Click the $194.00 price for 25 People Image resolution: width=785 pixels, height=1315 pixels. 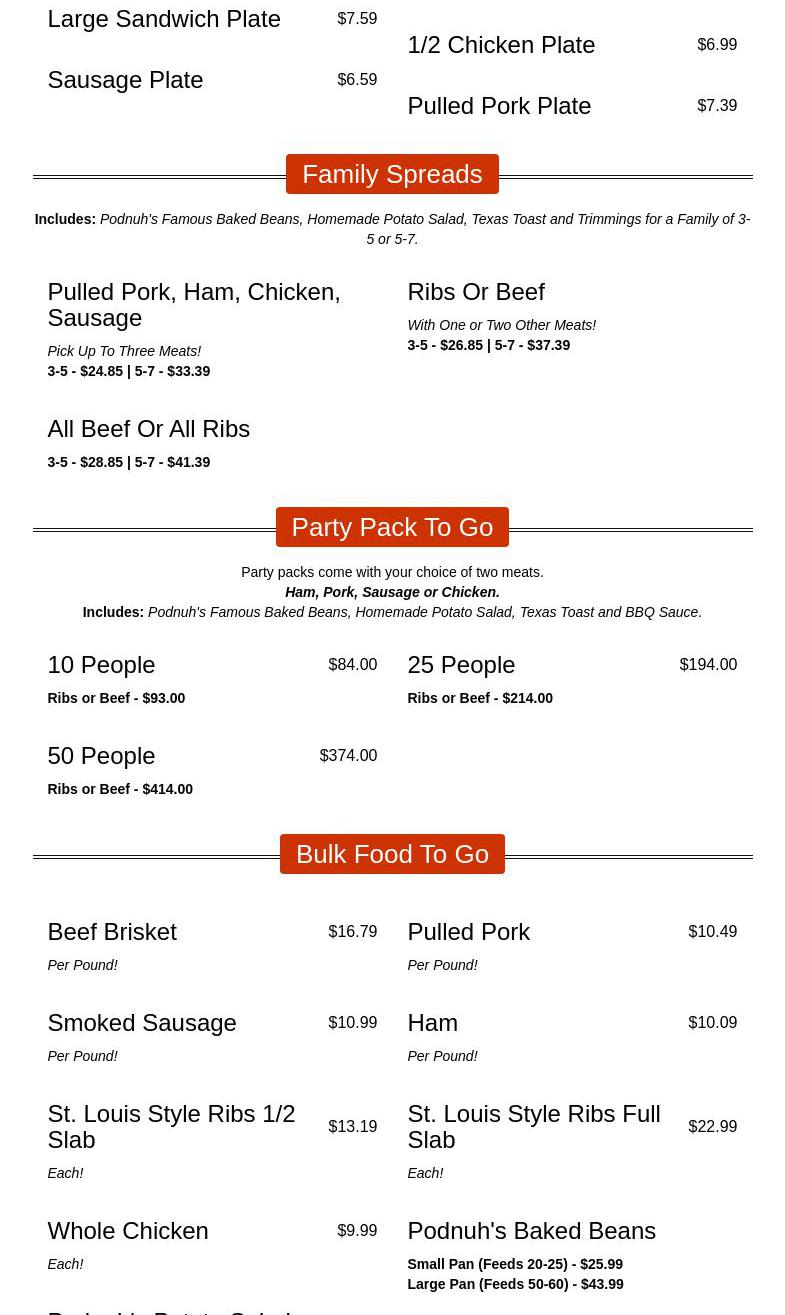[x=708, y=665]
